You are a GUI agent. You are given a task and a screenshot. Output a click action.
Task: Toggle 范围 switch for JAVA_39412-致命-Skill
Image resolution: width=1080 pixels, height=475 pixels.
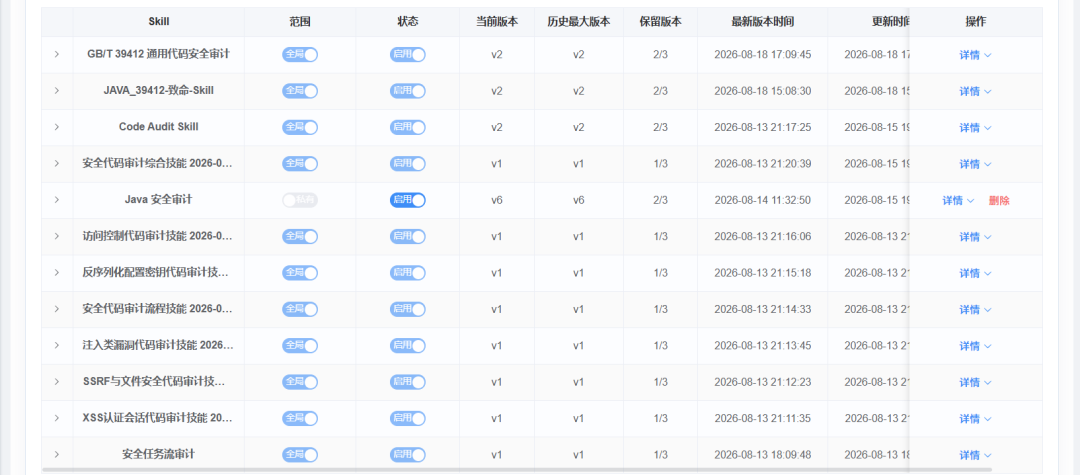pyautogui.click(x=300, y=91)
